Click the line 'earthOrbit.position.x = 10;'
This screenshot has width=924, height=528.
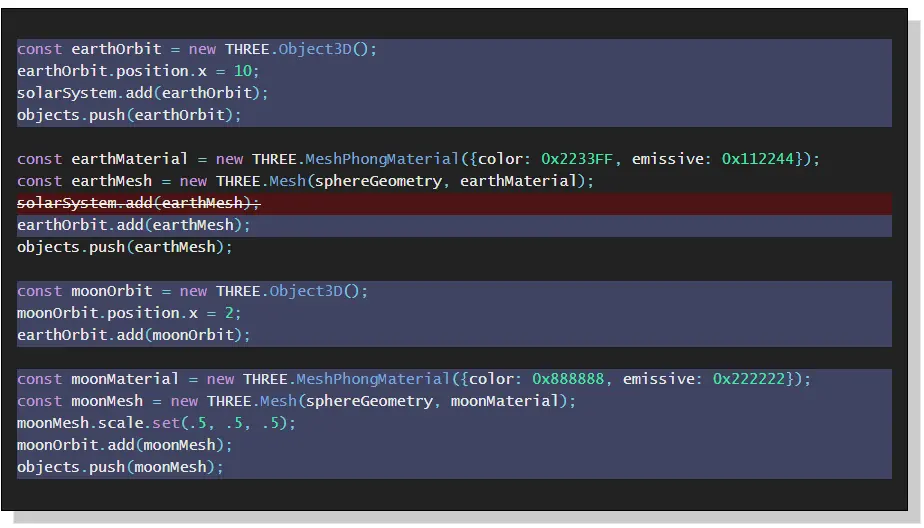(138, 71)
